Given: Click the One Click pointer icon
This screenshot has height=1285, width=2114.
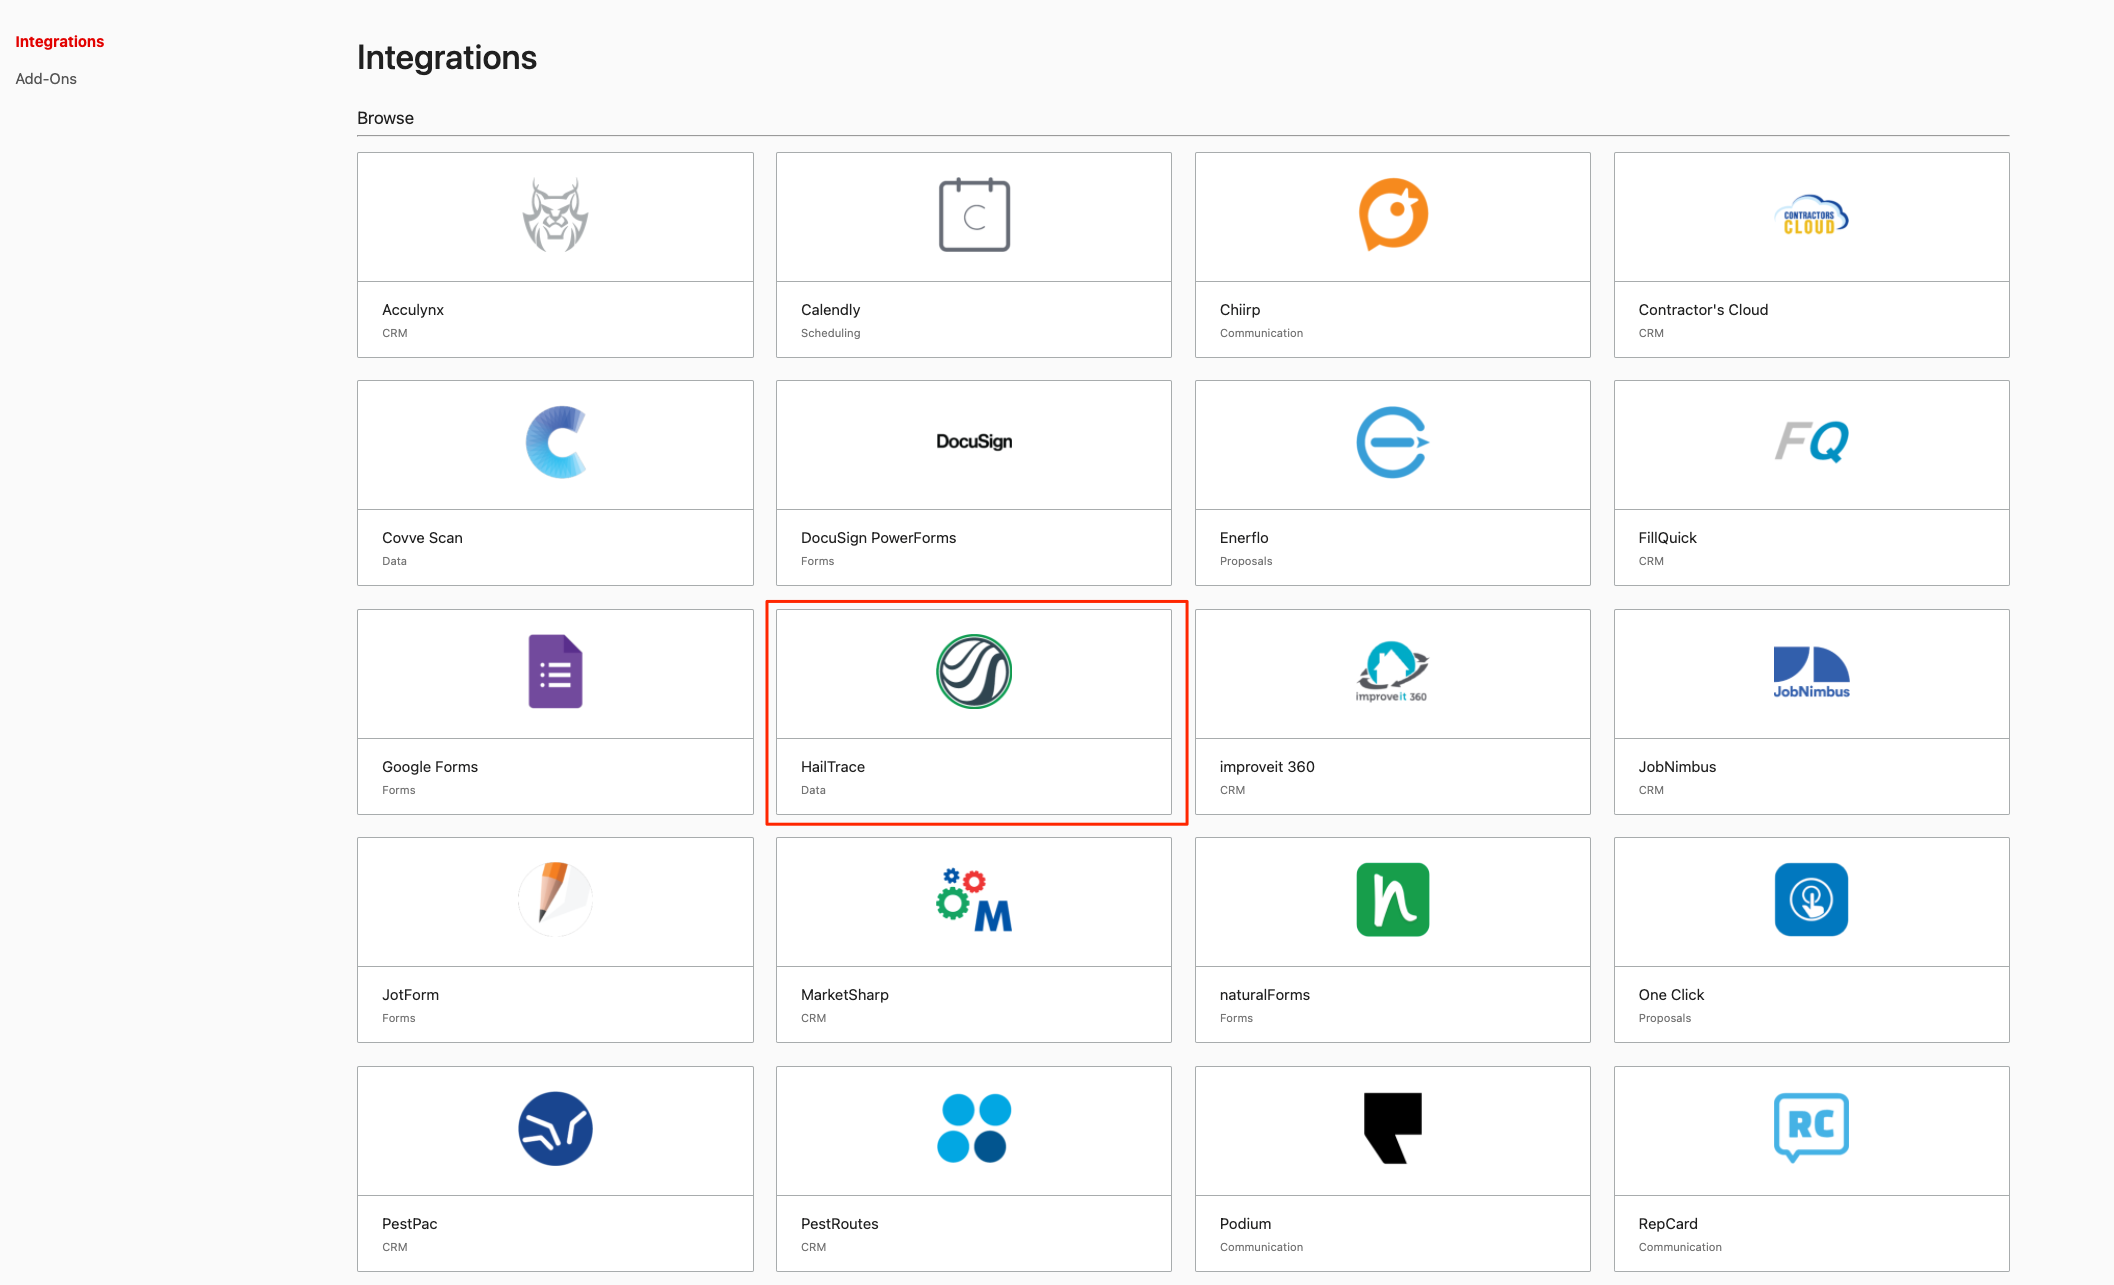Looking at the screenshot, I should (1811, 900).
